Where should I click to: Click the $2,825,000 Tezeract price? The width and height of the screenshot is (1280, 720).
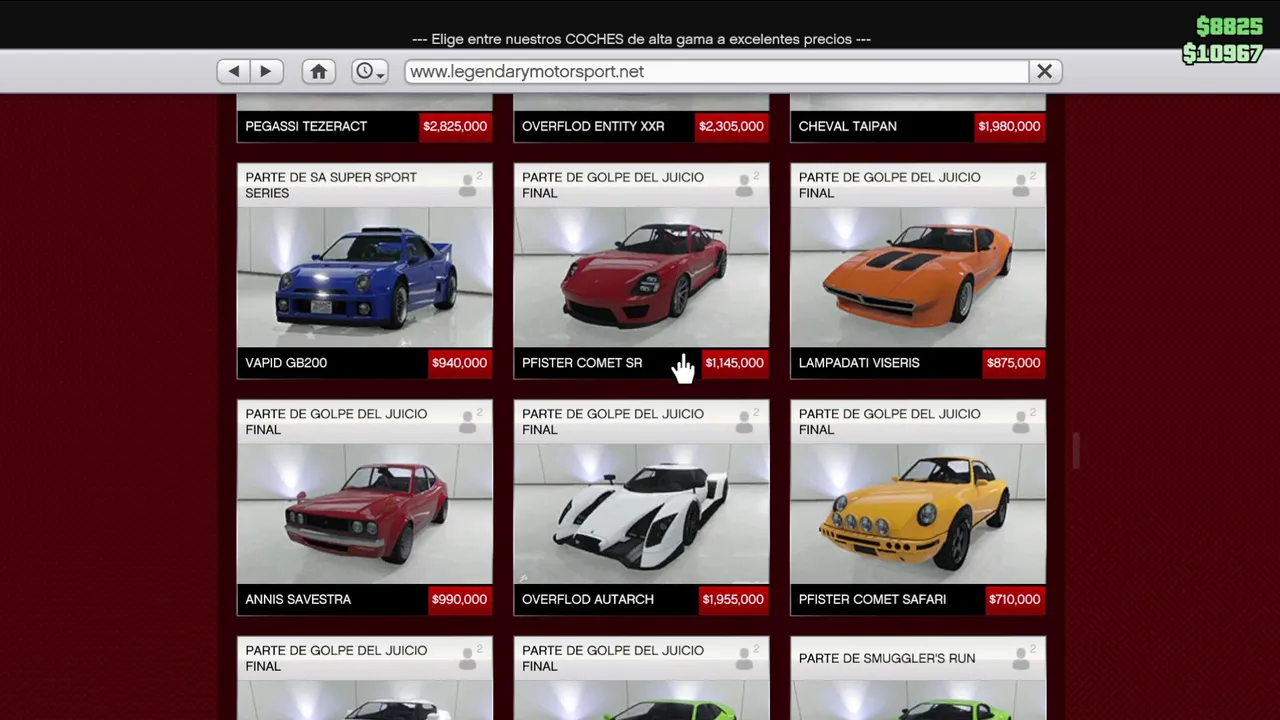tap(455, 126)
